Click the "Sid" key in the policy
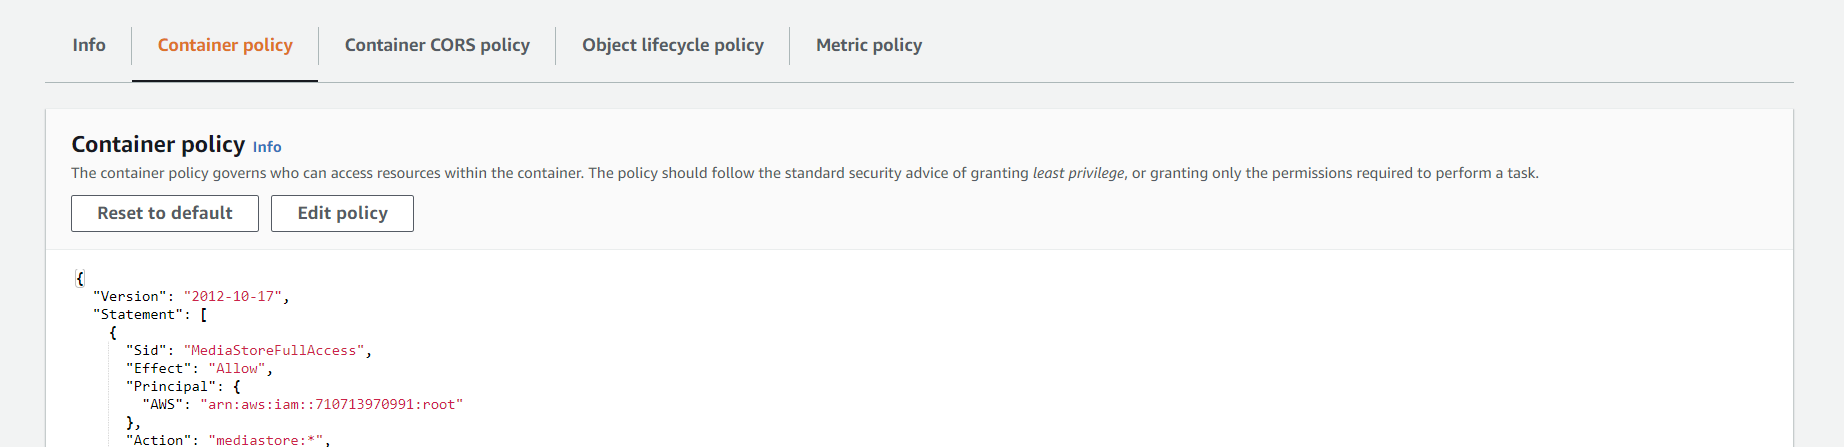1844x447 pixels. click(x=146, y=350)
